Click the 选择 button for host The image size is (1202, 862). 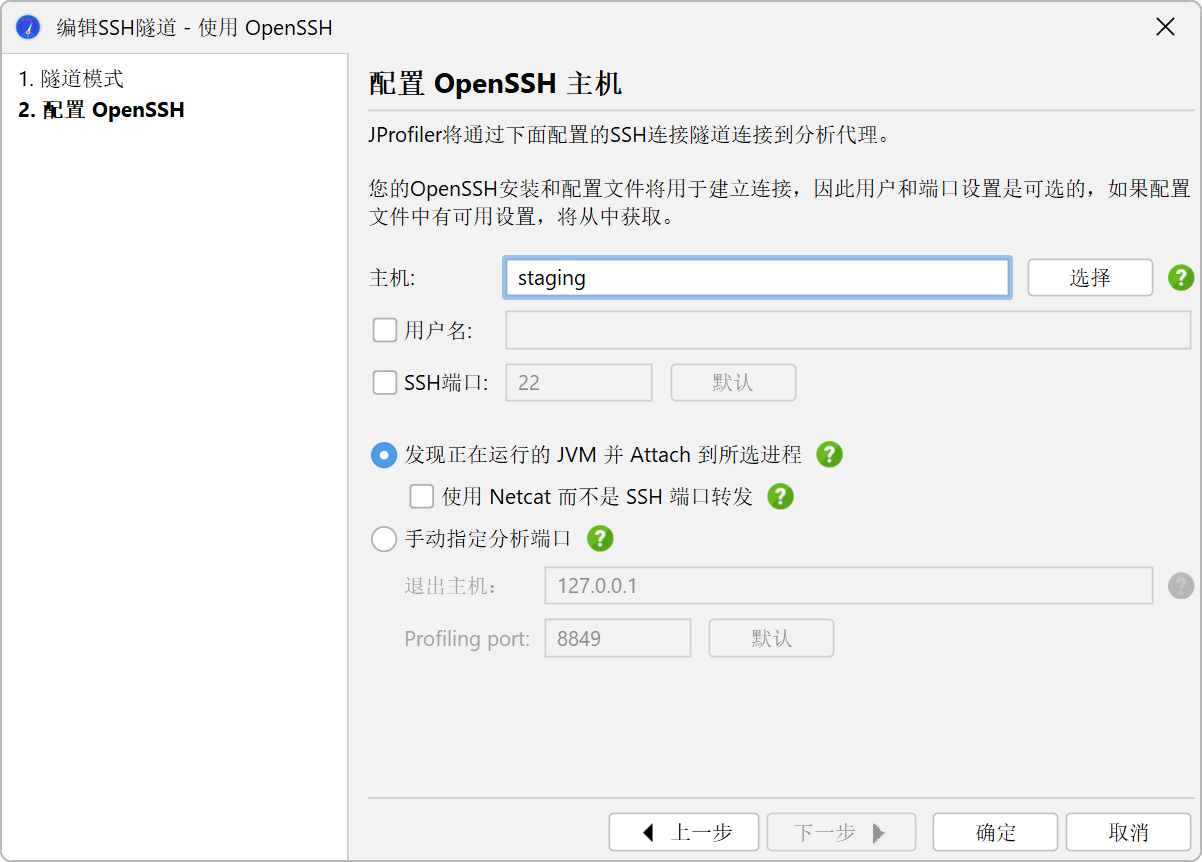(1090, 278)
